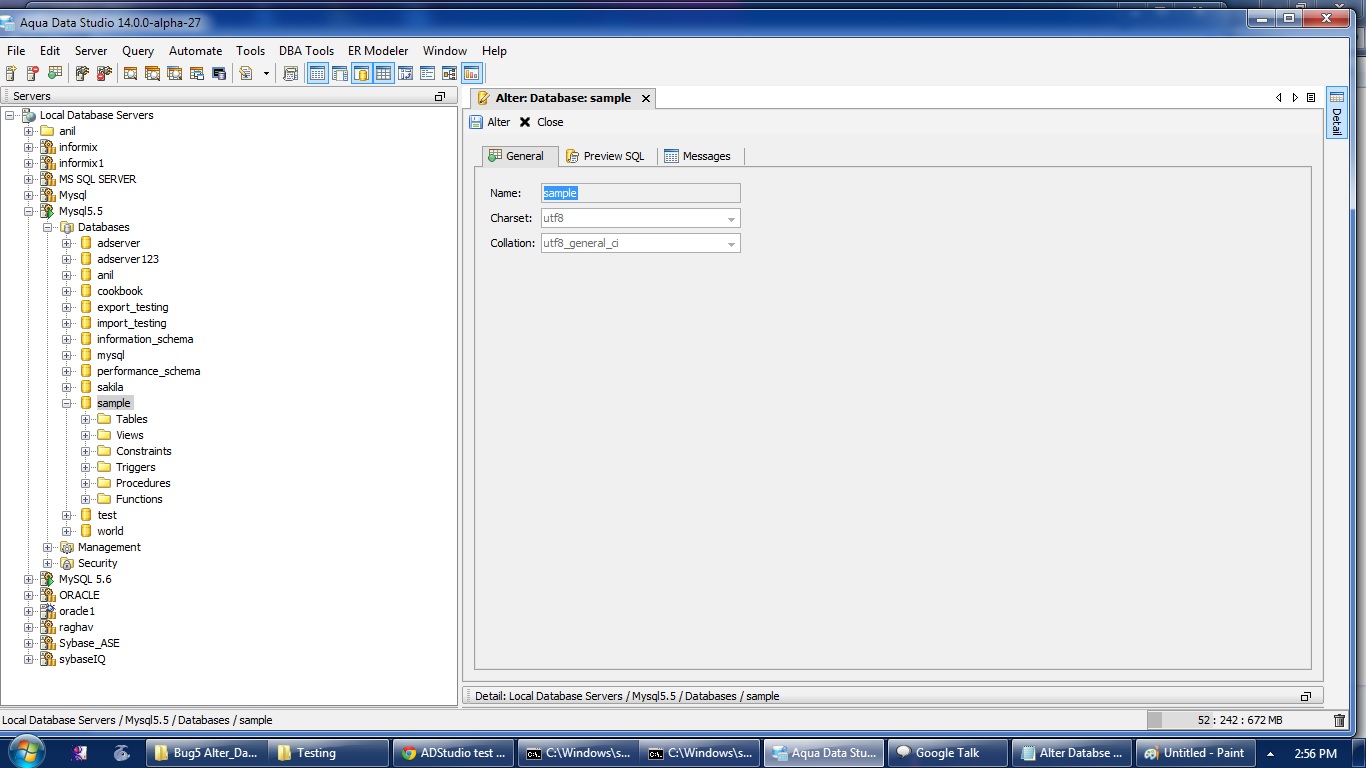Click the Alter button label
This screenshot has height=768, width=1366.
(x=499, y=122)
